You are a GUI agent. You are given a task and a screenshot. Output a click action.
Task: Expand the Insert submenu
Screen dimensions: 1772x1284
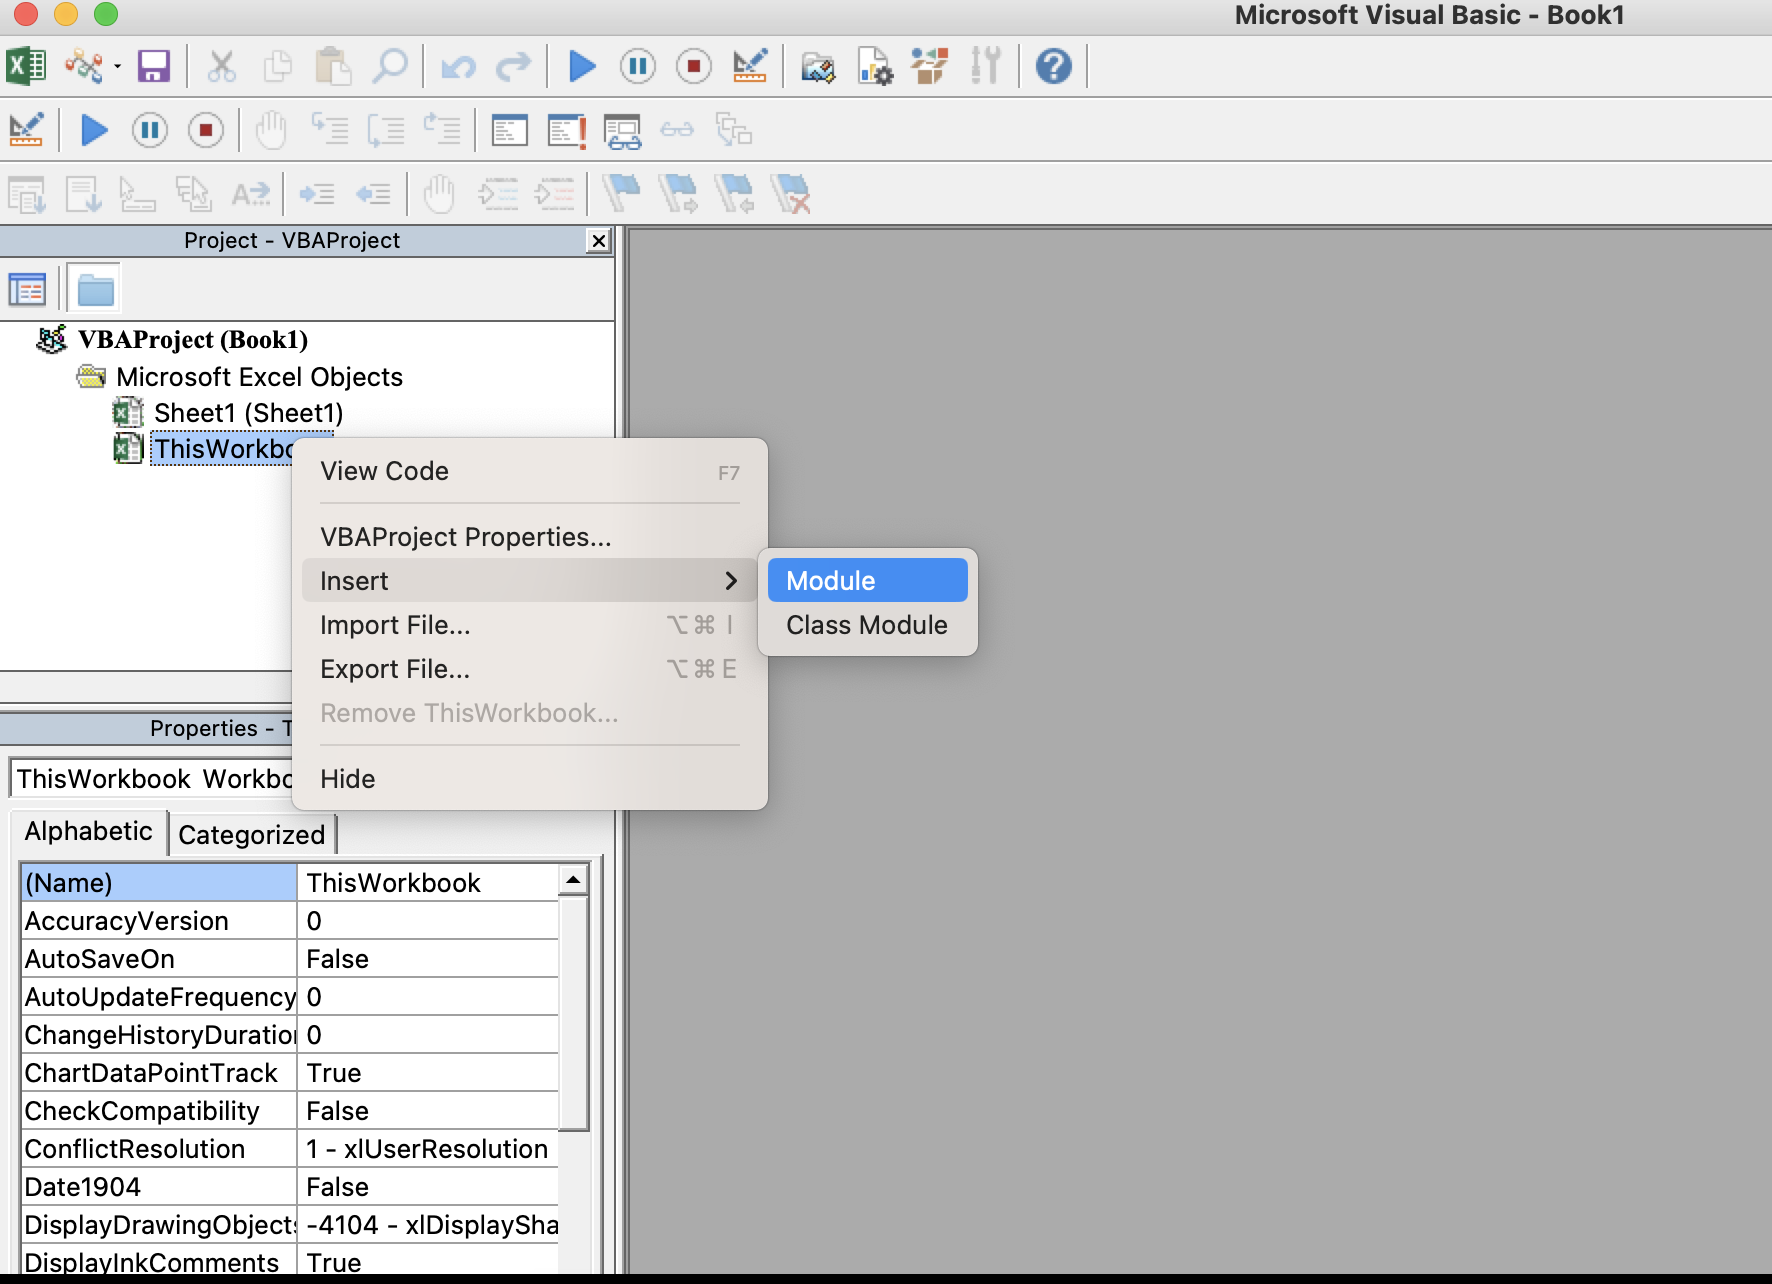pos(530,581)
